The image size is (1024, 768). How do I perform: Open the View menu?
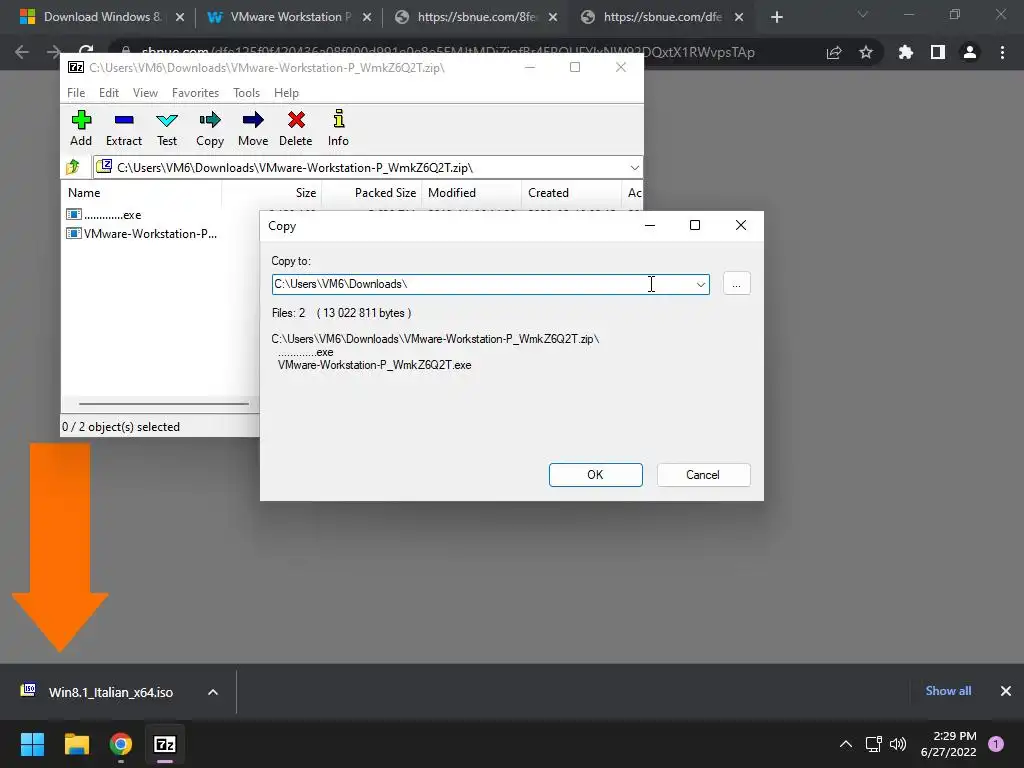[x=145, y=93]
